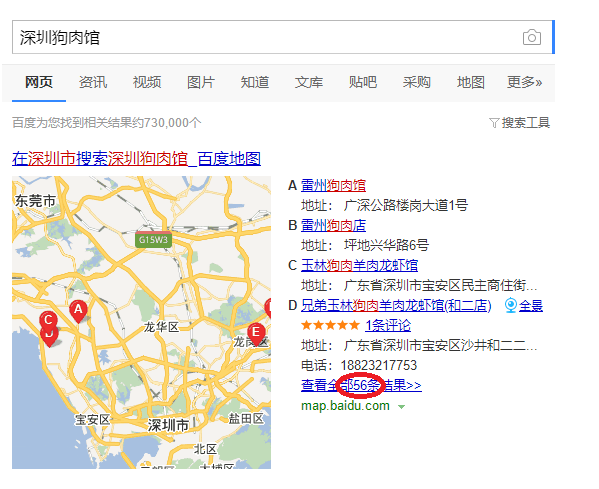Viewport: 599px width, 489px height.
Task: Click the phone number 18823217753
Action: click(x=379, y=366)
